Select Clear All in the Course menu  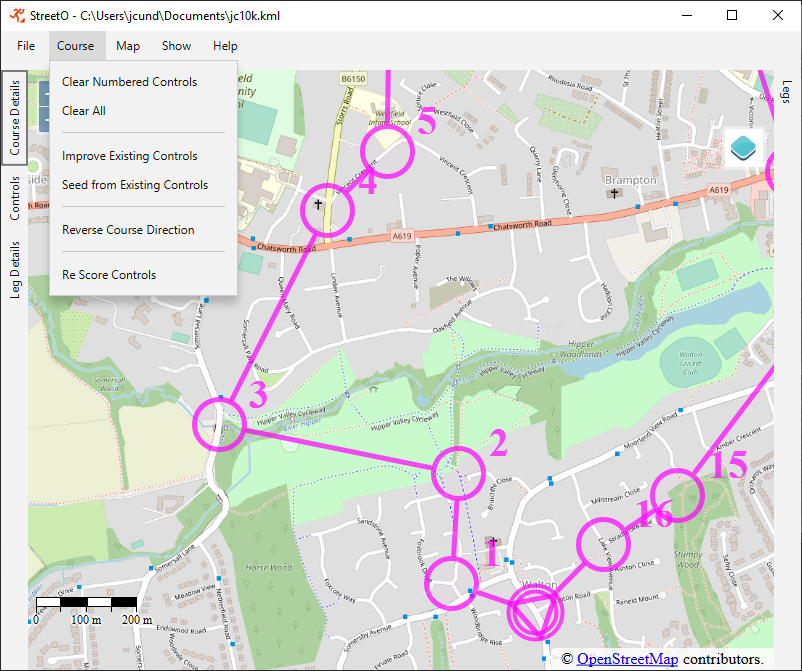tap(83, 111)
